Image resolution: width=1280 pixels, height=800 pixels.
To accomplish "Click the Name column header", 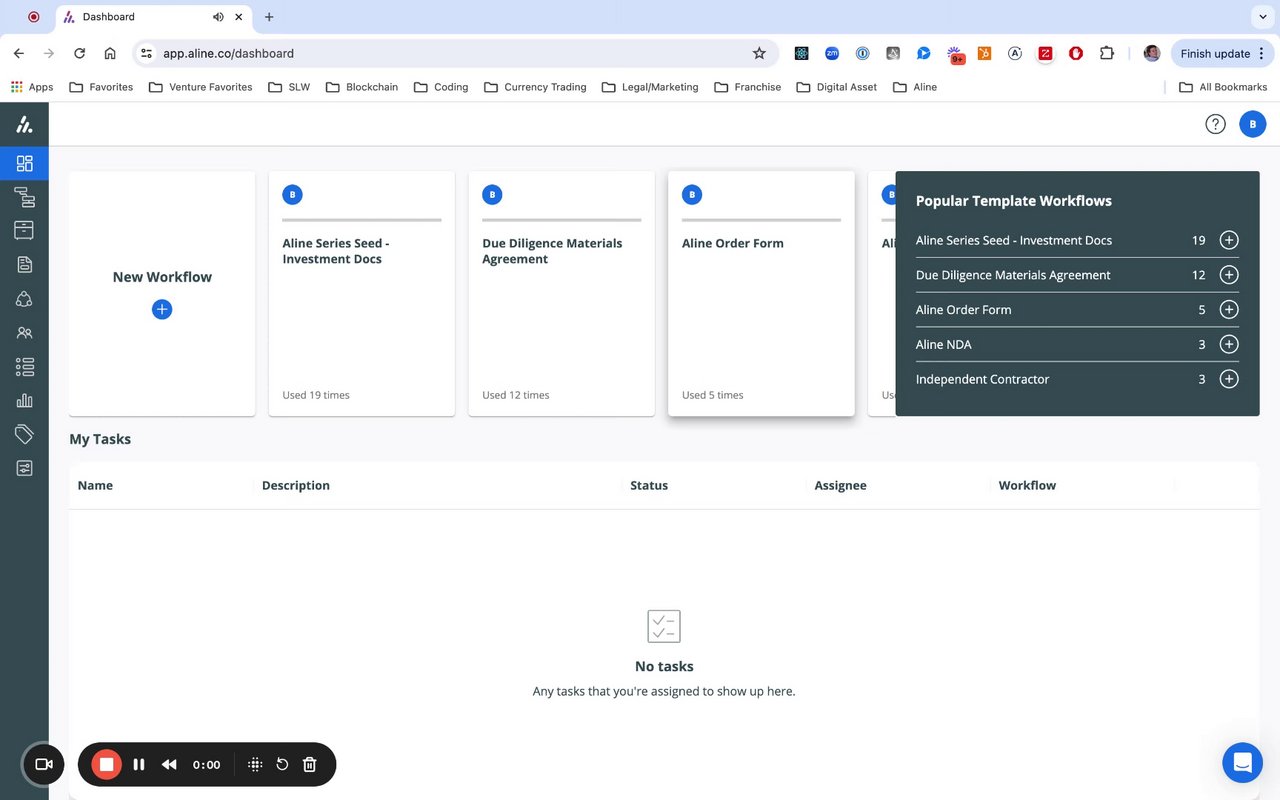I will click(95, 485).
